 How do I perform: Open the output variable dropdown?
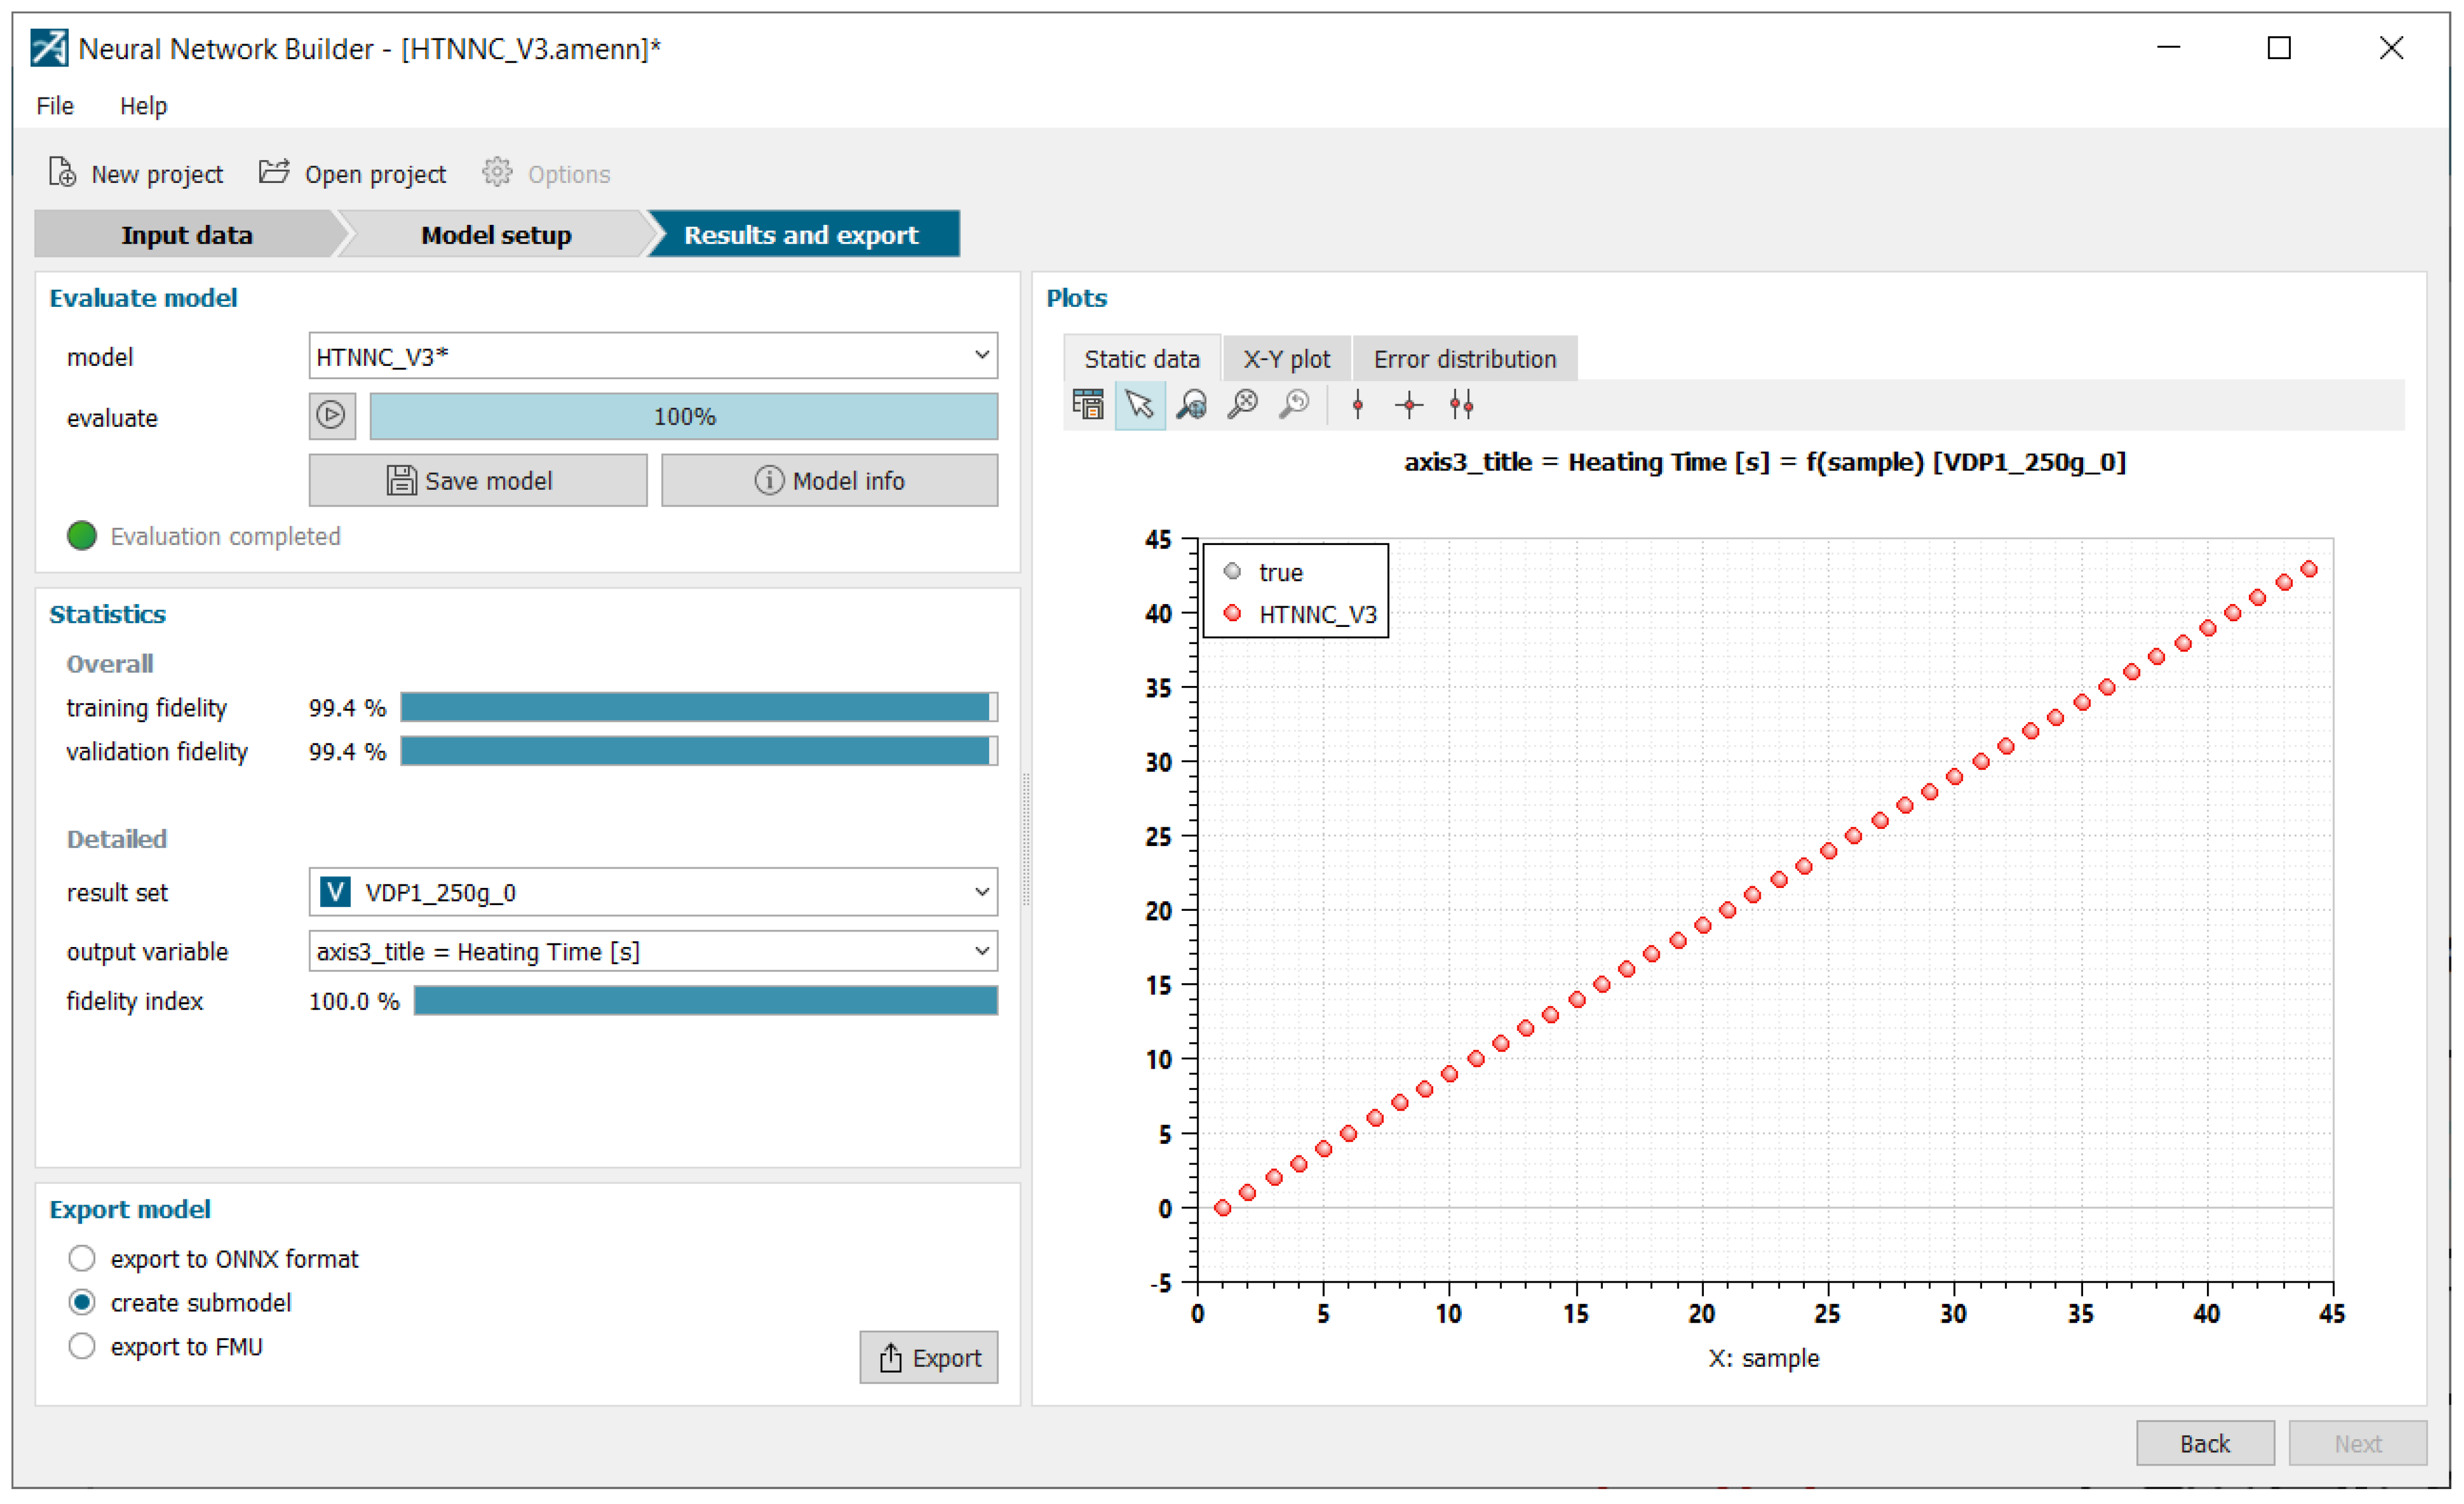[652, 951]
